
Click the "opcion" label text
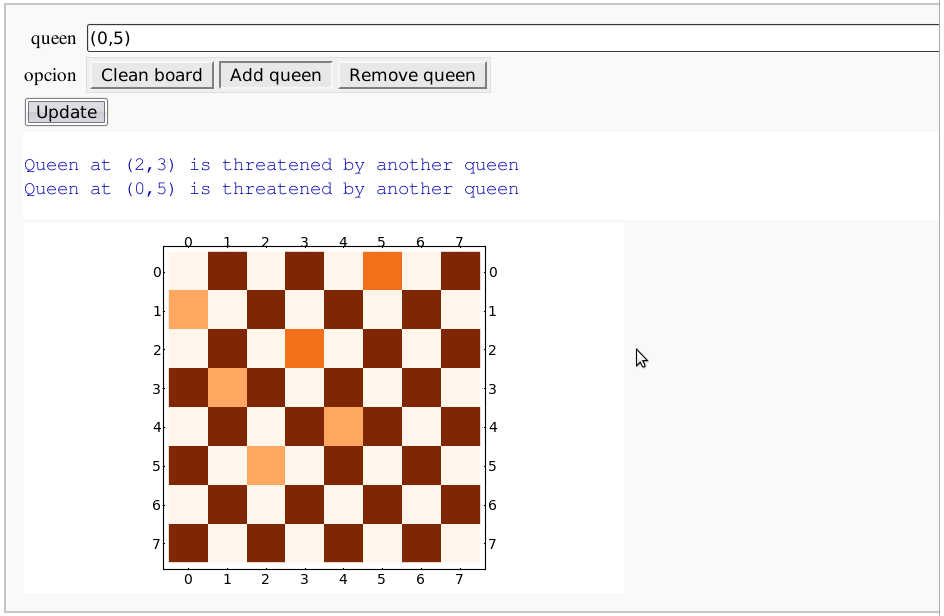[x=50, y=75]
